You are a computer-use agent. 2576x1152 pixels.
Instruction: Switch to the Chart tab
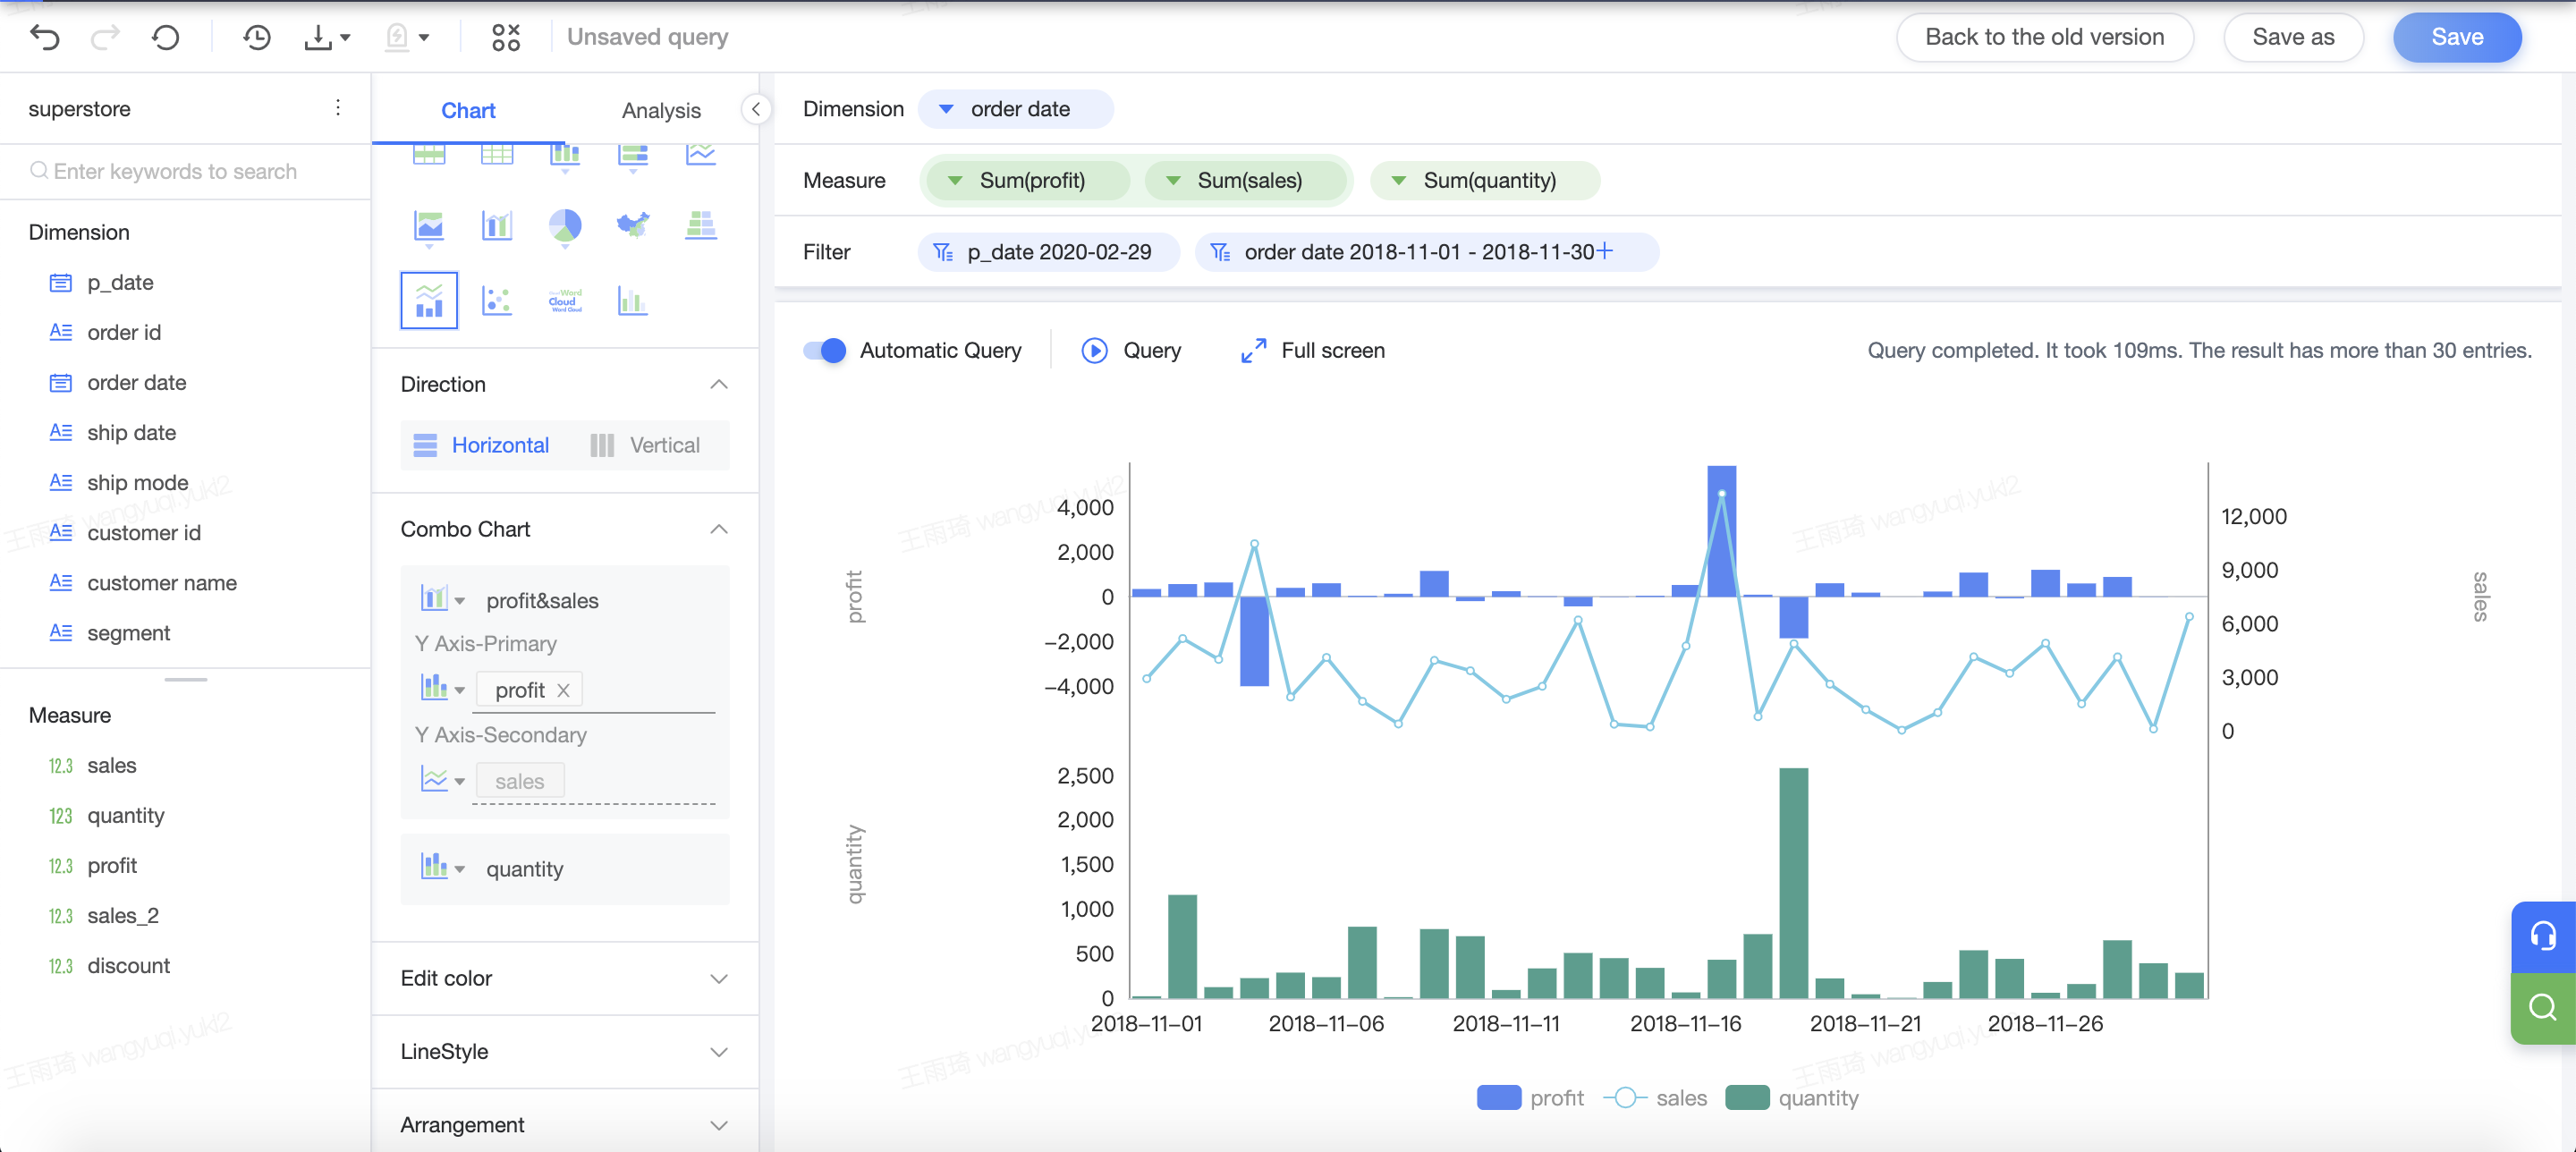point(468,110)
